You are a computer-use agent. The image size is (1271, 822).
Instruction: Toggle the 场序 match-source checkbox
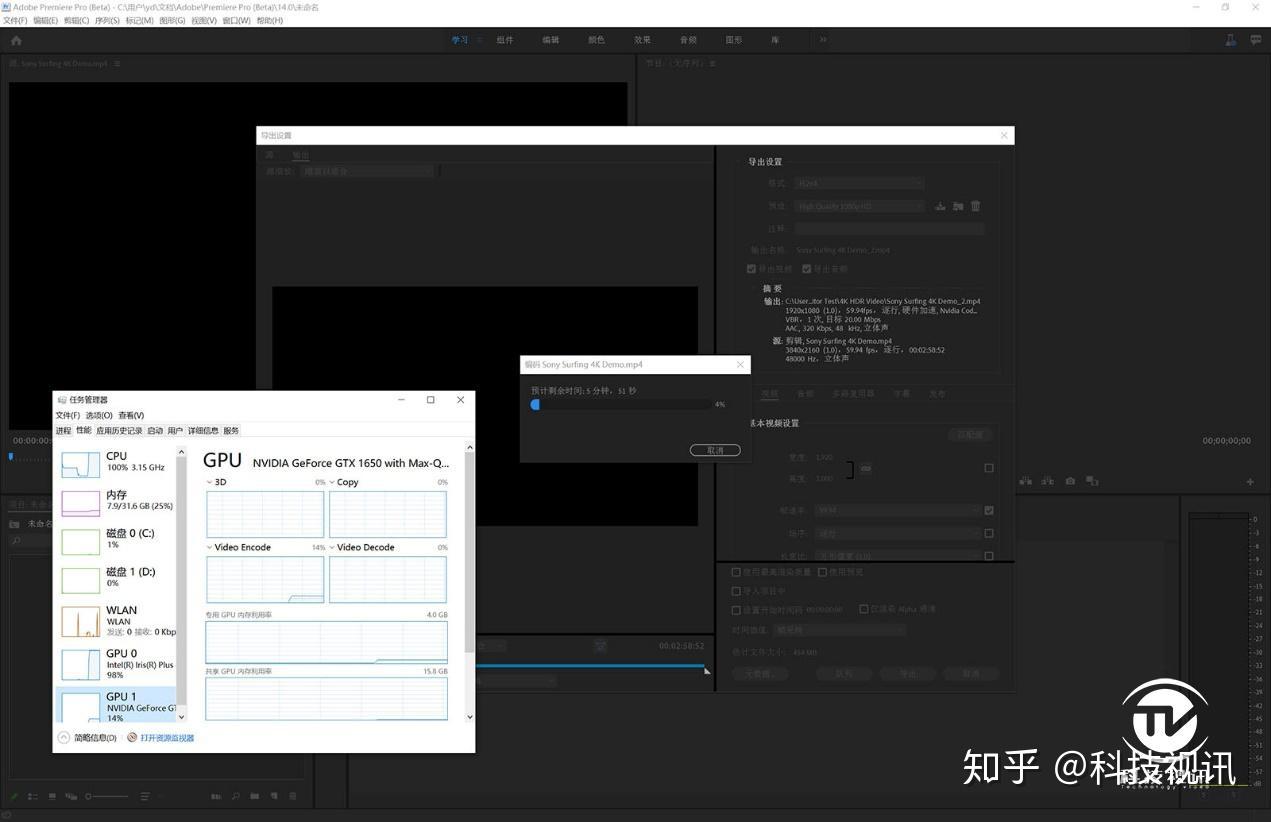989,533
